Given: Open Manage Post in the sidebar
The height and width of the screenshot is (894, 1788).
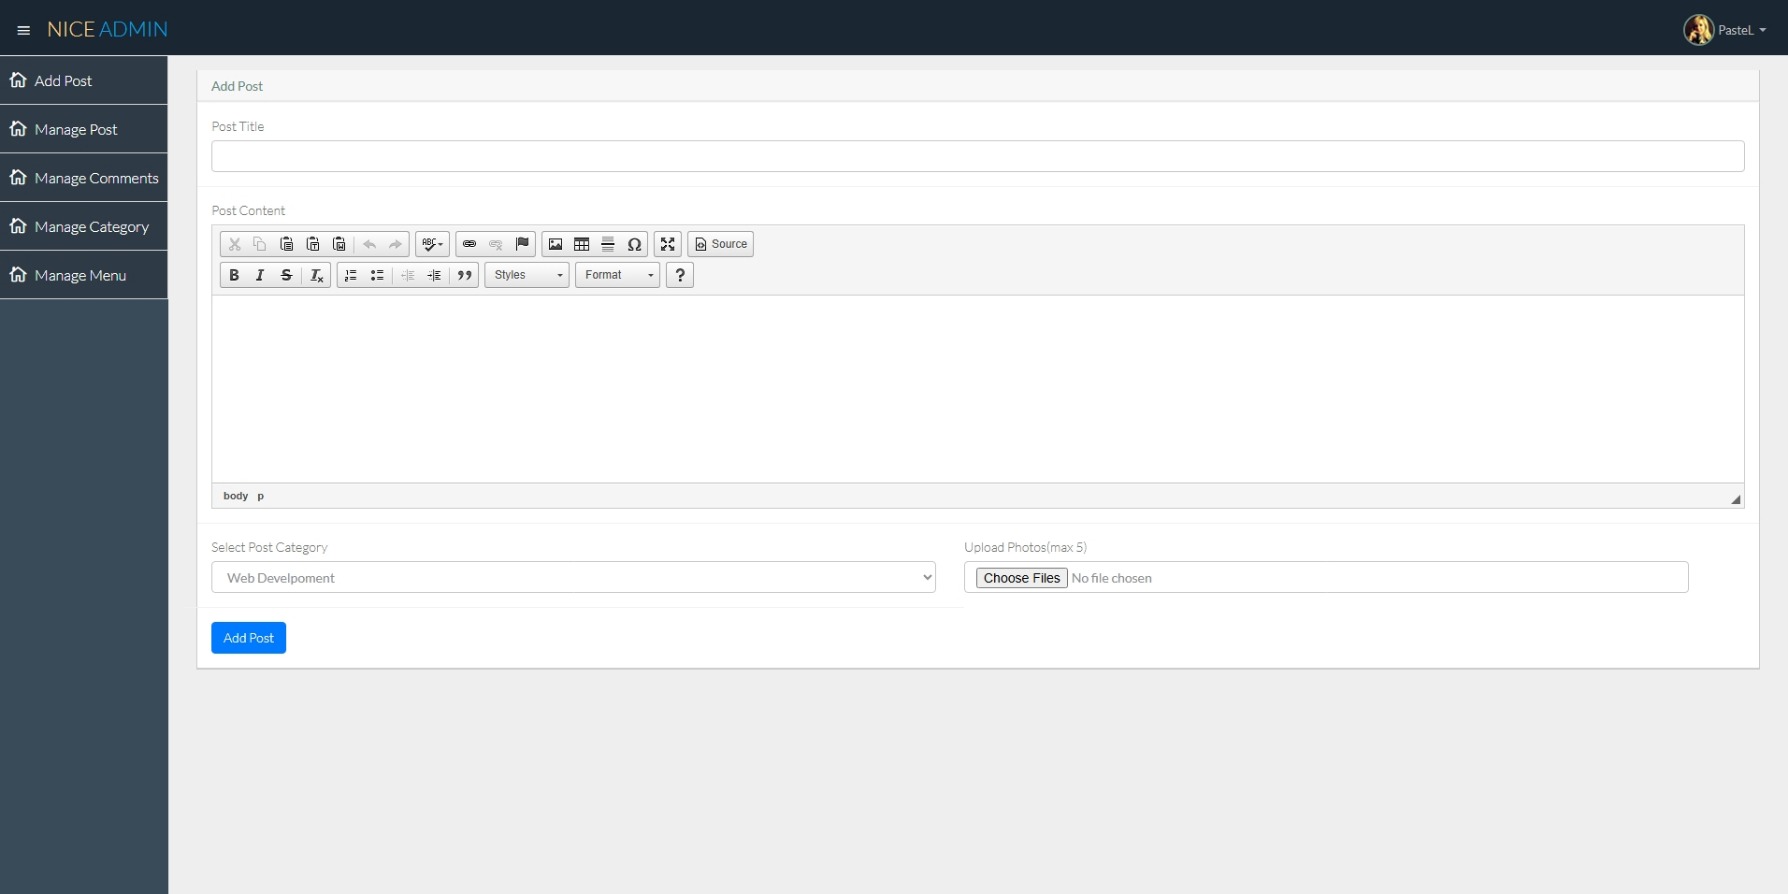Looking at the screenshot, I should (84, 129).
